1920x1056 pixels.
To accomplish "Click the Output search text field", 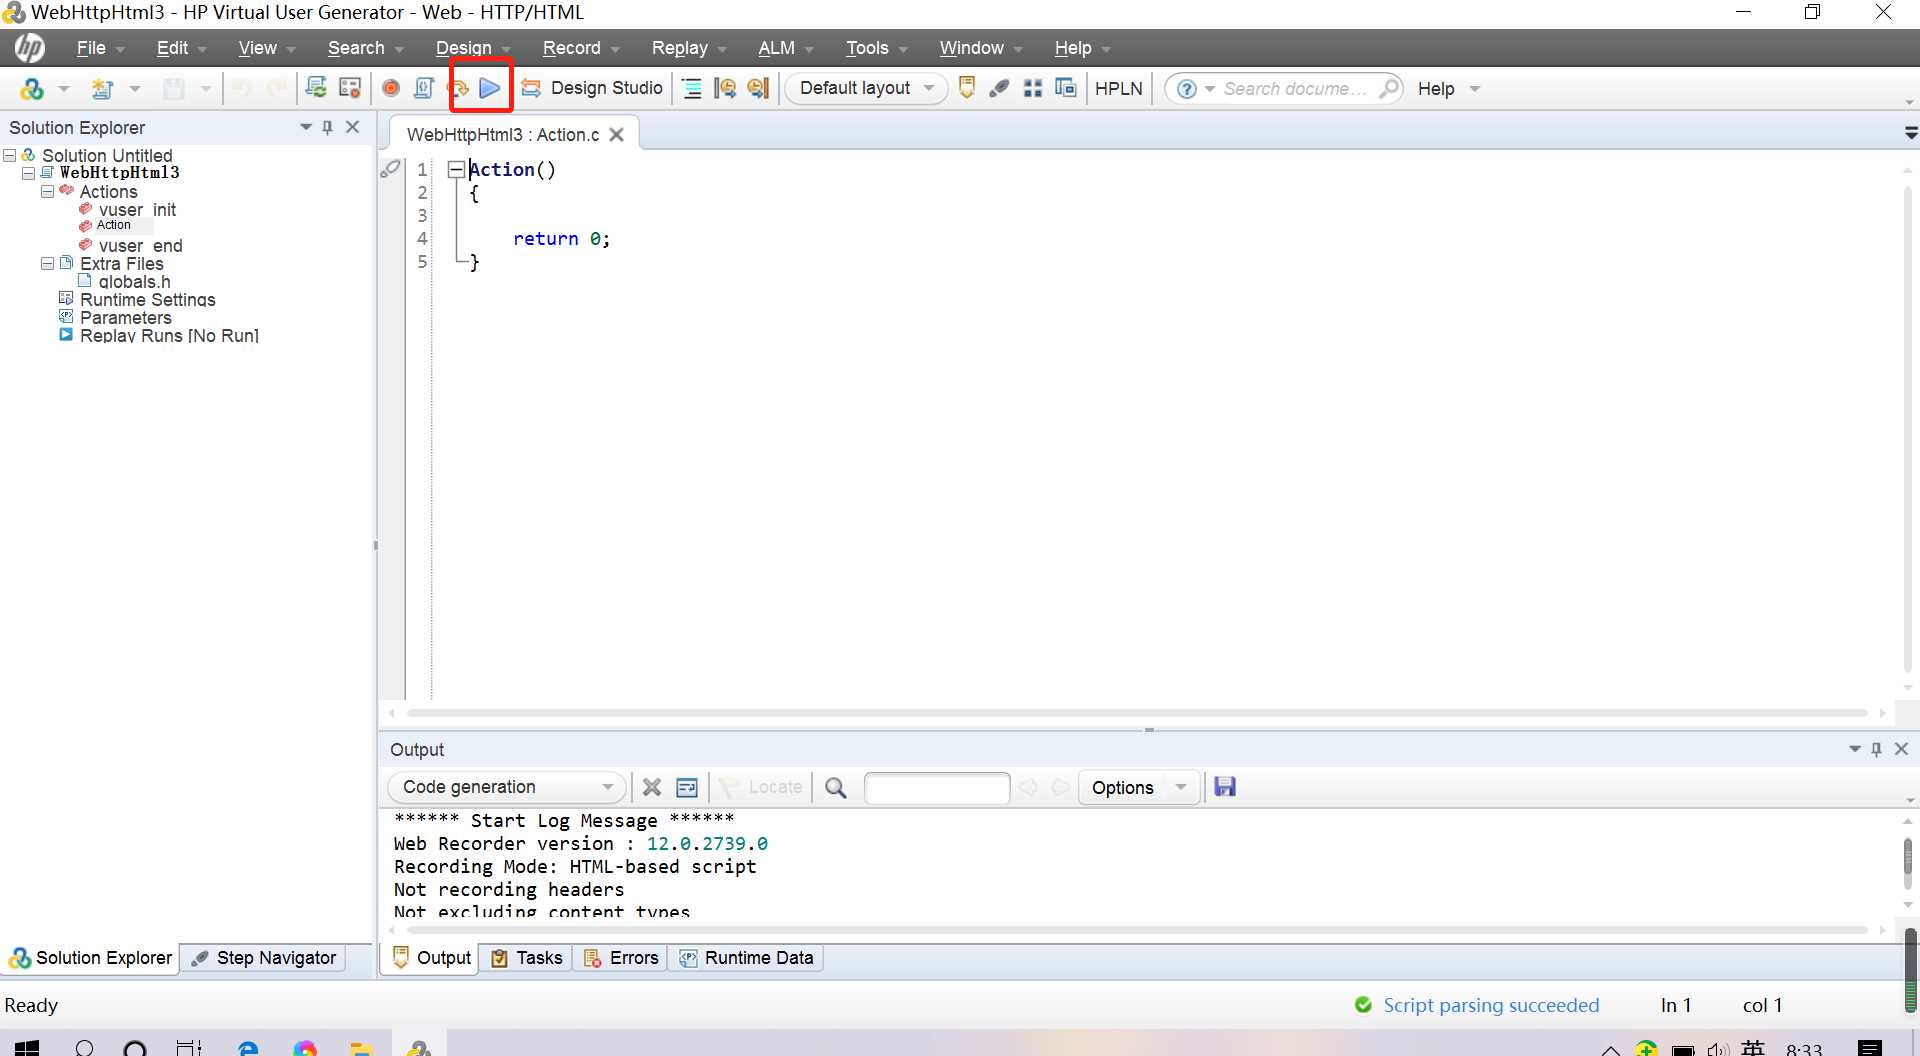I will coord(936,788).
